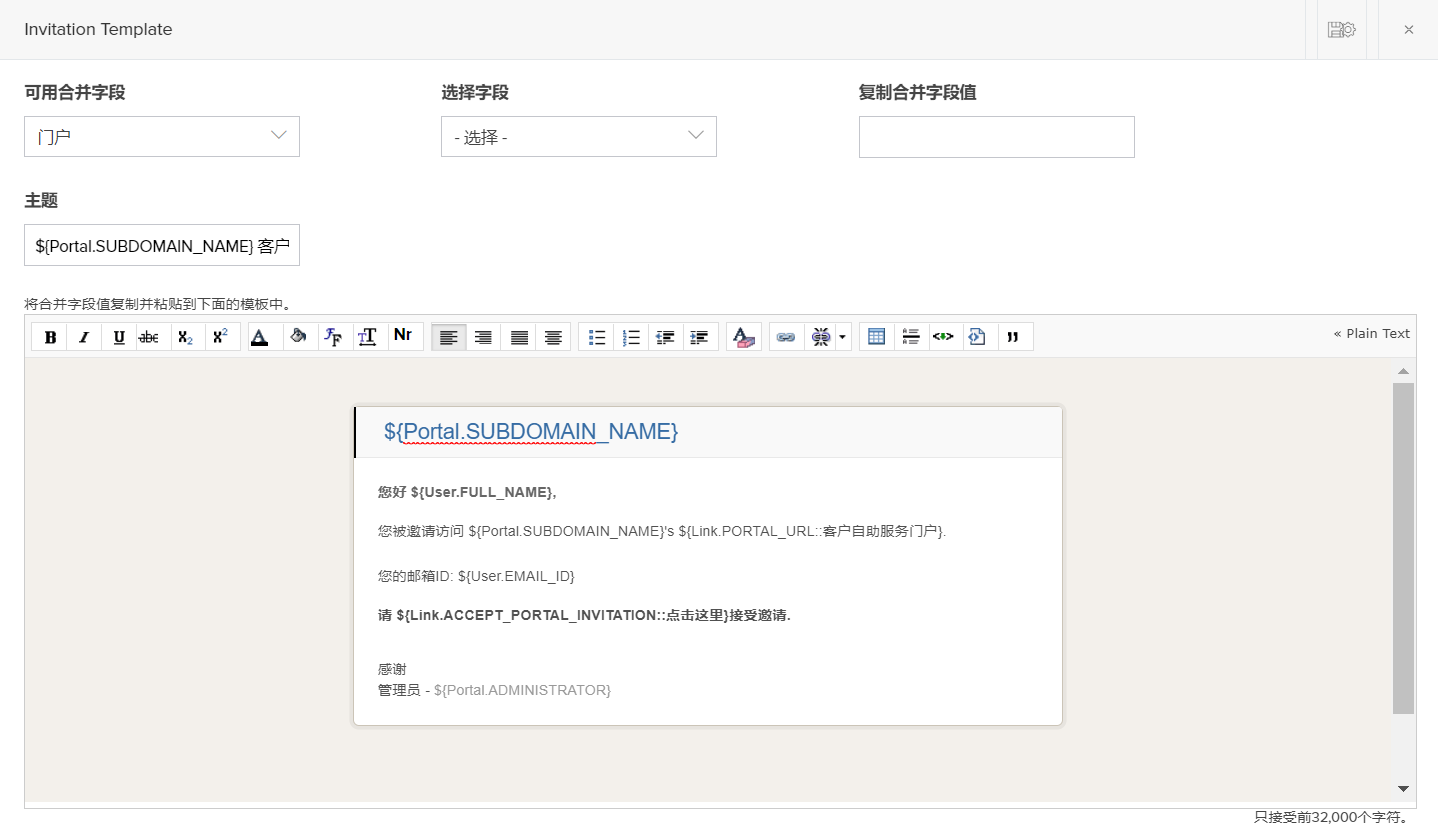Insert a table into the template
1438x839 pixels.
[876, 337]
